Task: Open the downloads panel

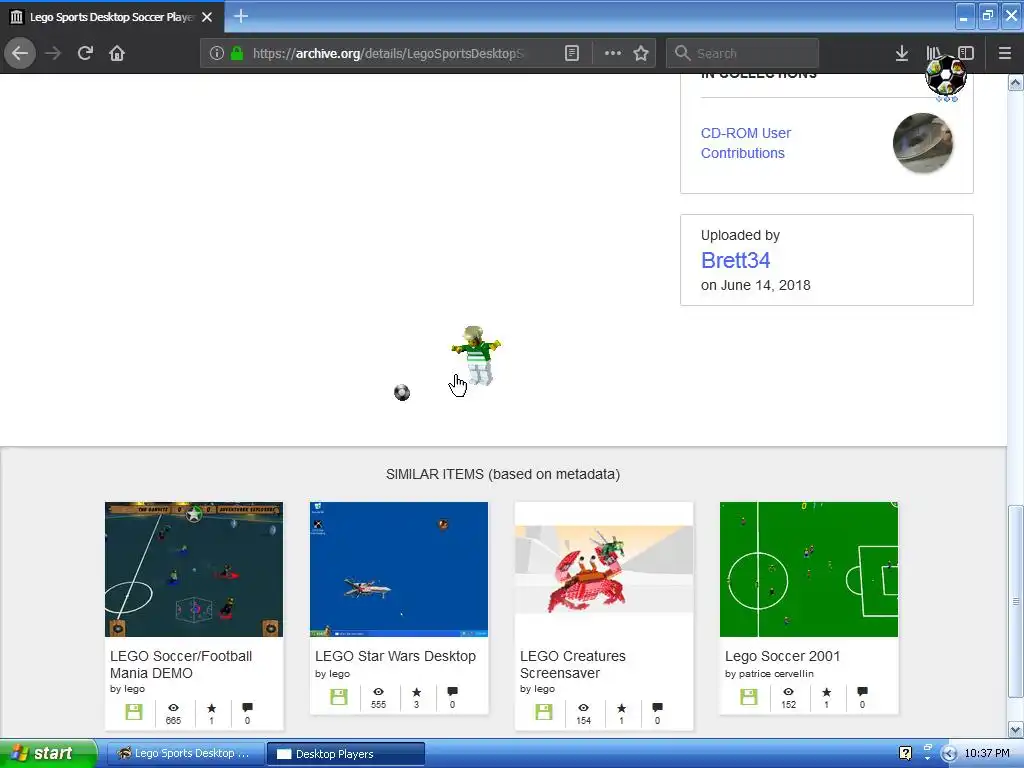Action: (902, 53)
